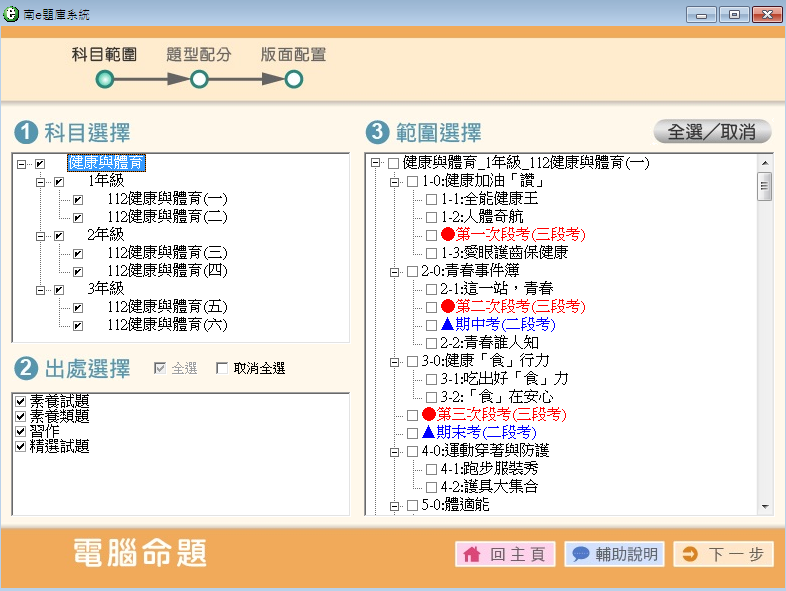The width and height of the screenshot is (786, 591).
Task: Collapse the 2-0:青春事件簿 node
Action: pyautogui.click(x=394, y=271)
